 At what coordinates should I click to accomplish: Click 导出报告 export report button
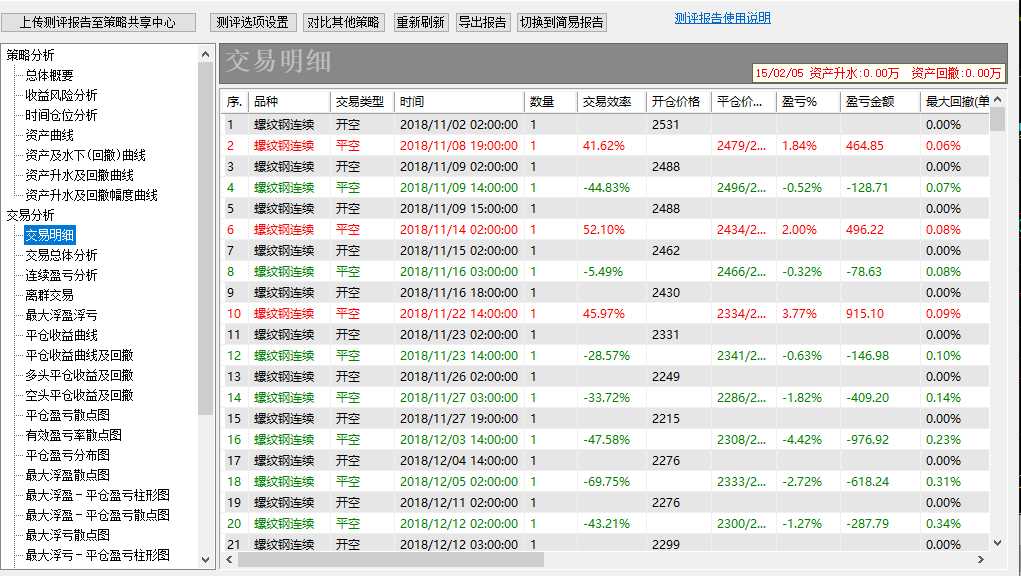click(x=482, y=22)
